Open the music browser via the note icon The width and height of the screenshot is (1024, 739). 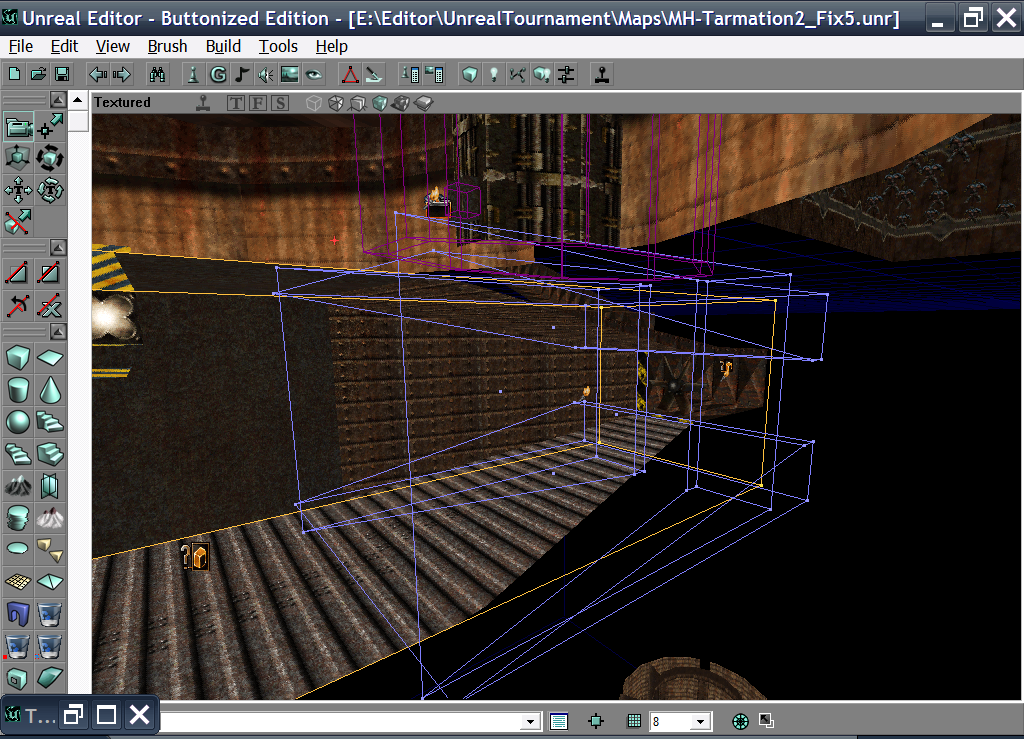pos(241,73)
